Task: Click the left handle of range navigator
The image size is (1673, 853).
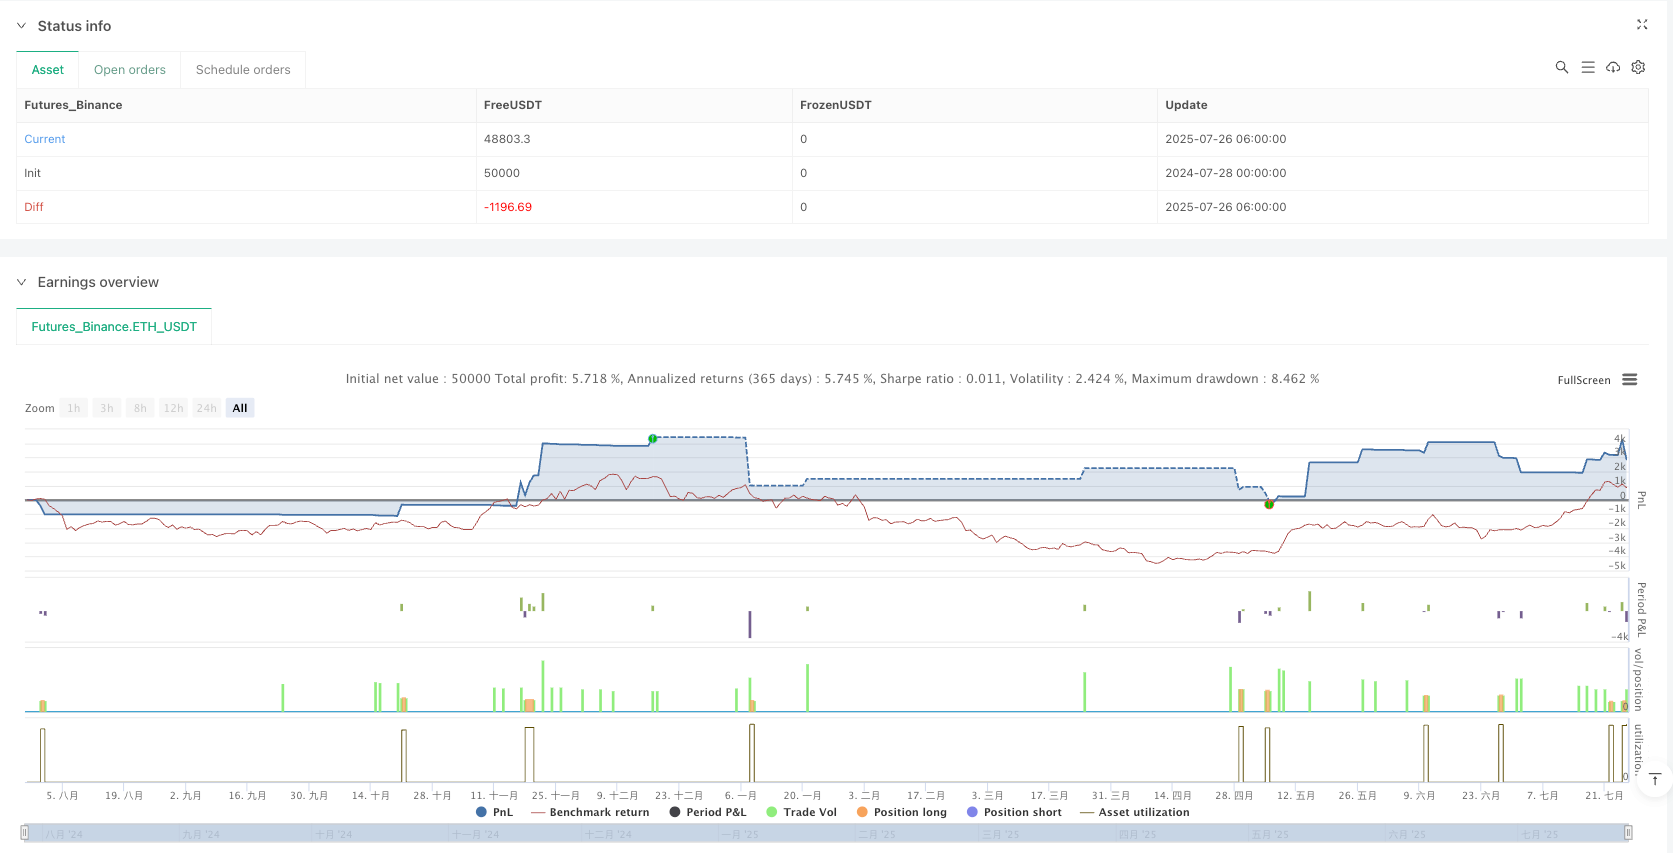Action: coord(25,833)
